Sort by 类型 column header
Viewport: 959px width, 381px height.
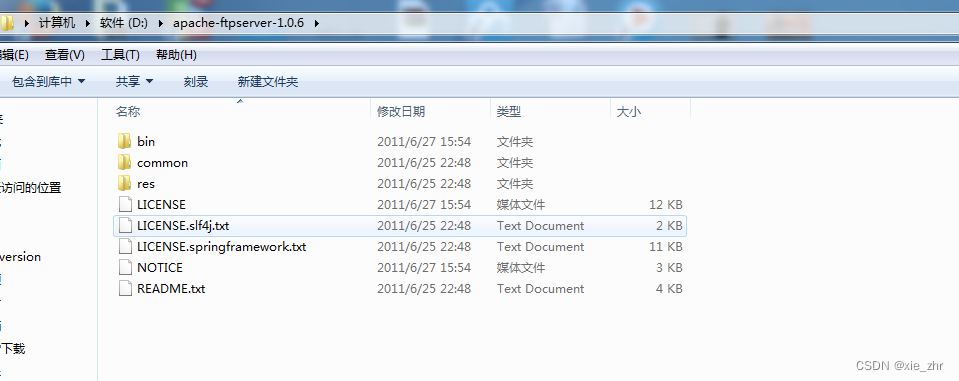(509, 112)
